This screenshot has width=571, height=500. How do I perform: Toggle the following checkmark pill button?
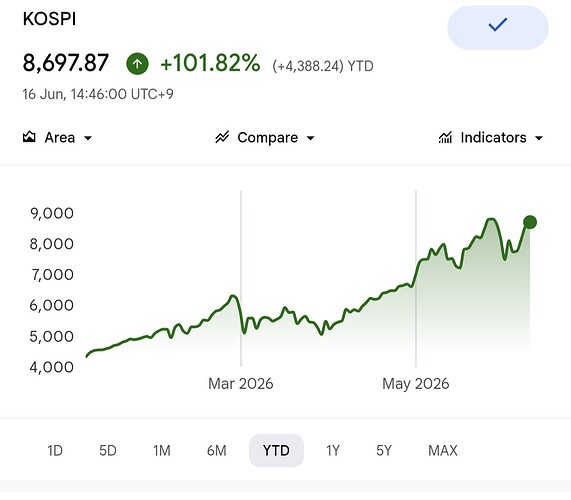tap(497, 28)
